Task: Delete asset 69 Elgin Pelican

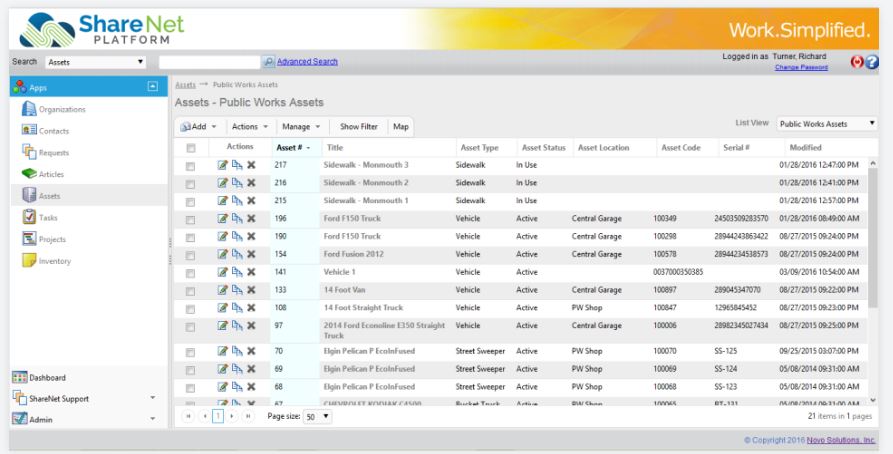Action: [251, 369]
